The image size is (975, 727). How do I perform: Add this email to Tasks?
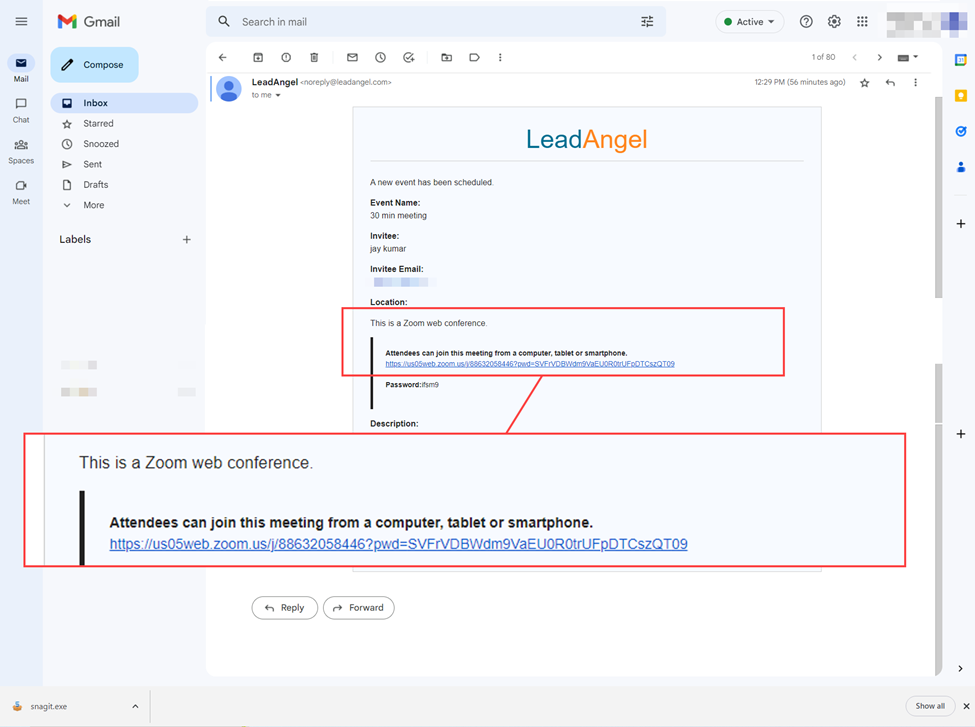coord(409,57)
